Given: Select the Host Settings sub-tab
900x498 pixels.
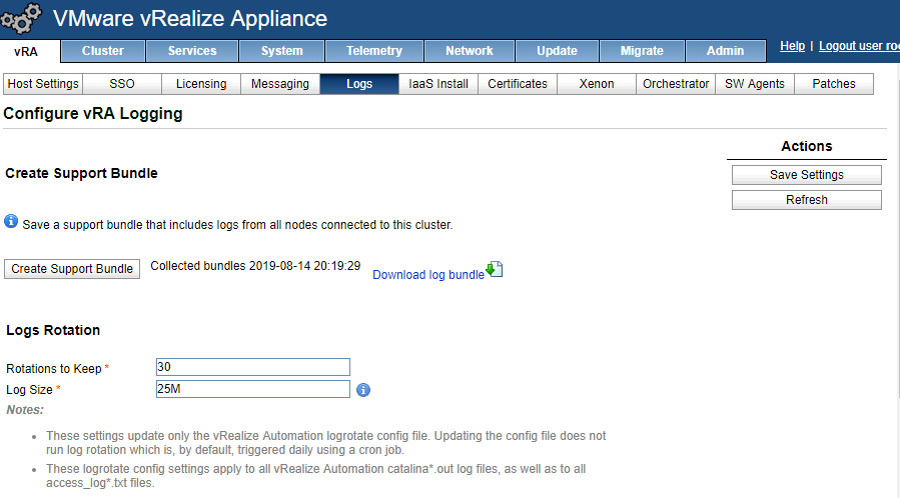Looking at the screenshot, I should coord(42,84).
